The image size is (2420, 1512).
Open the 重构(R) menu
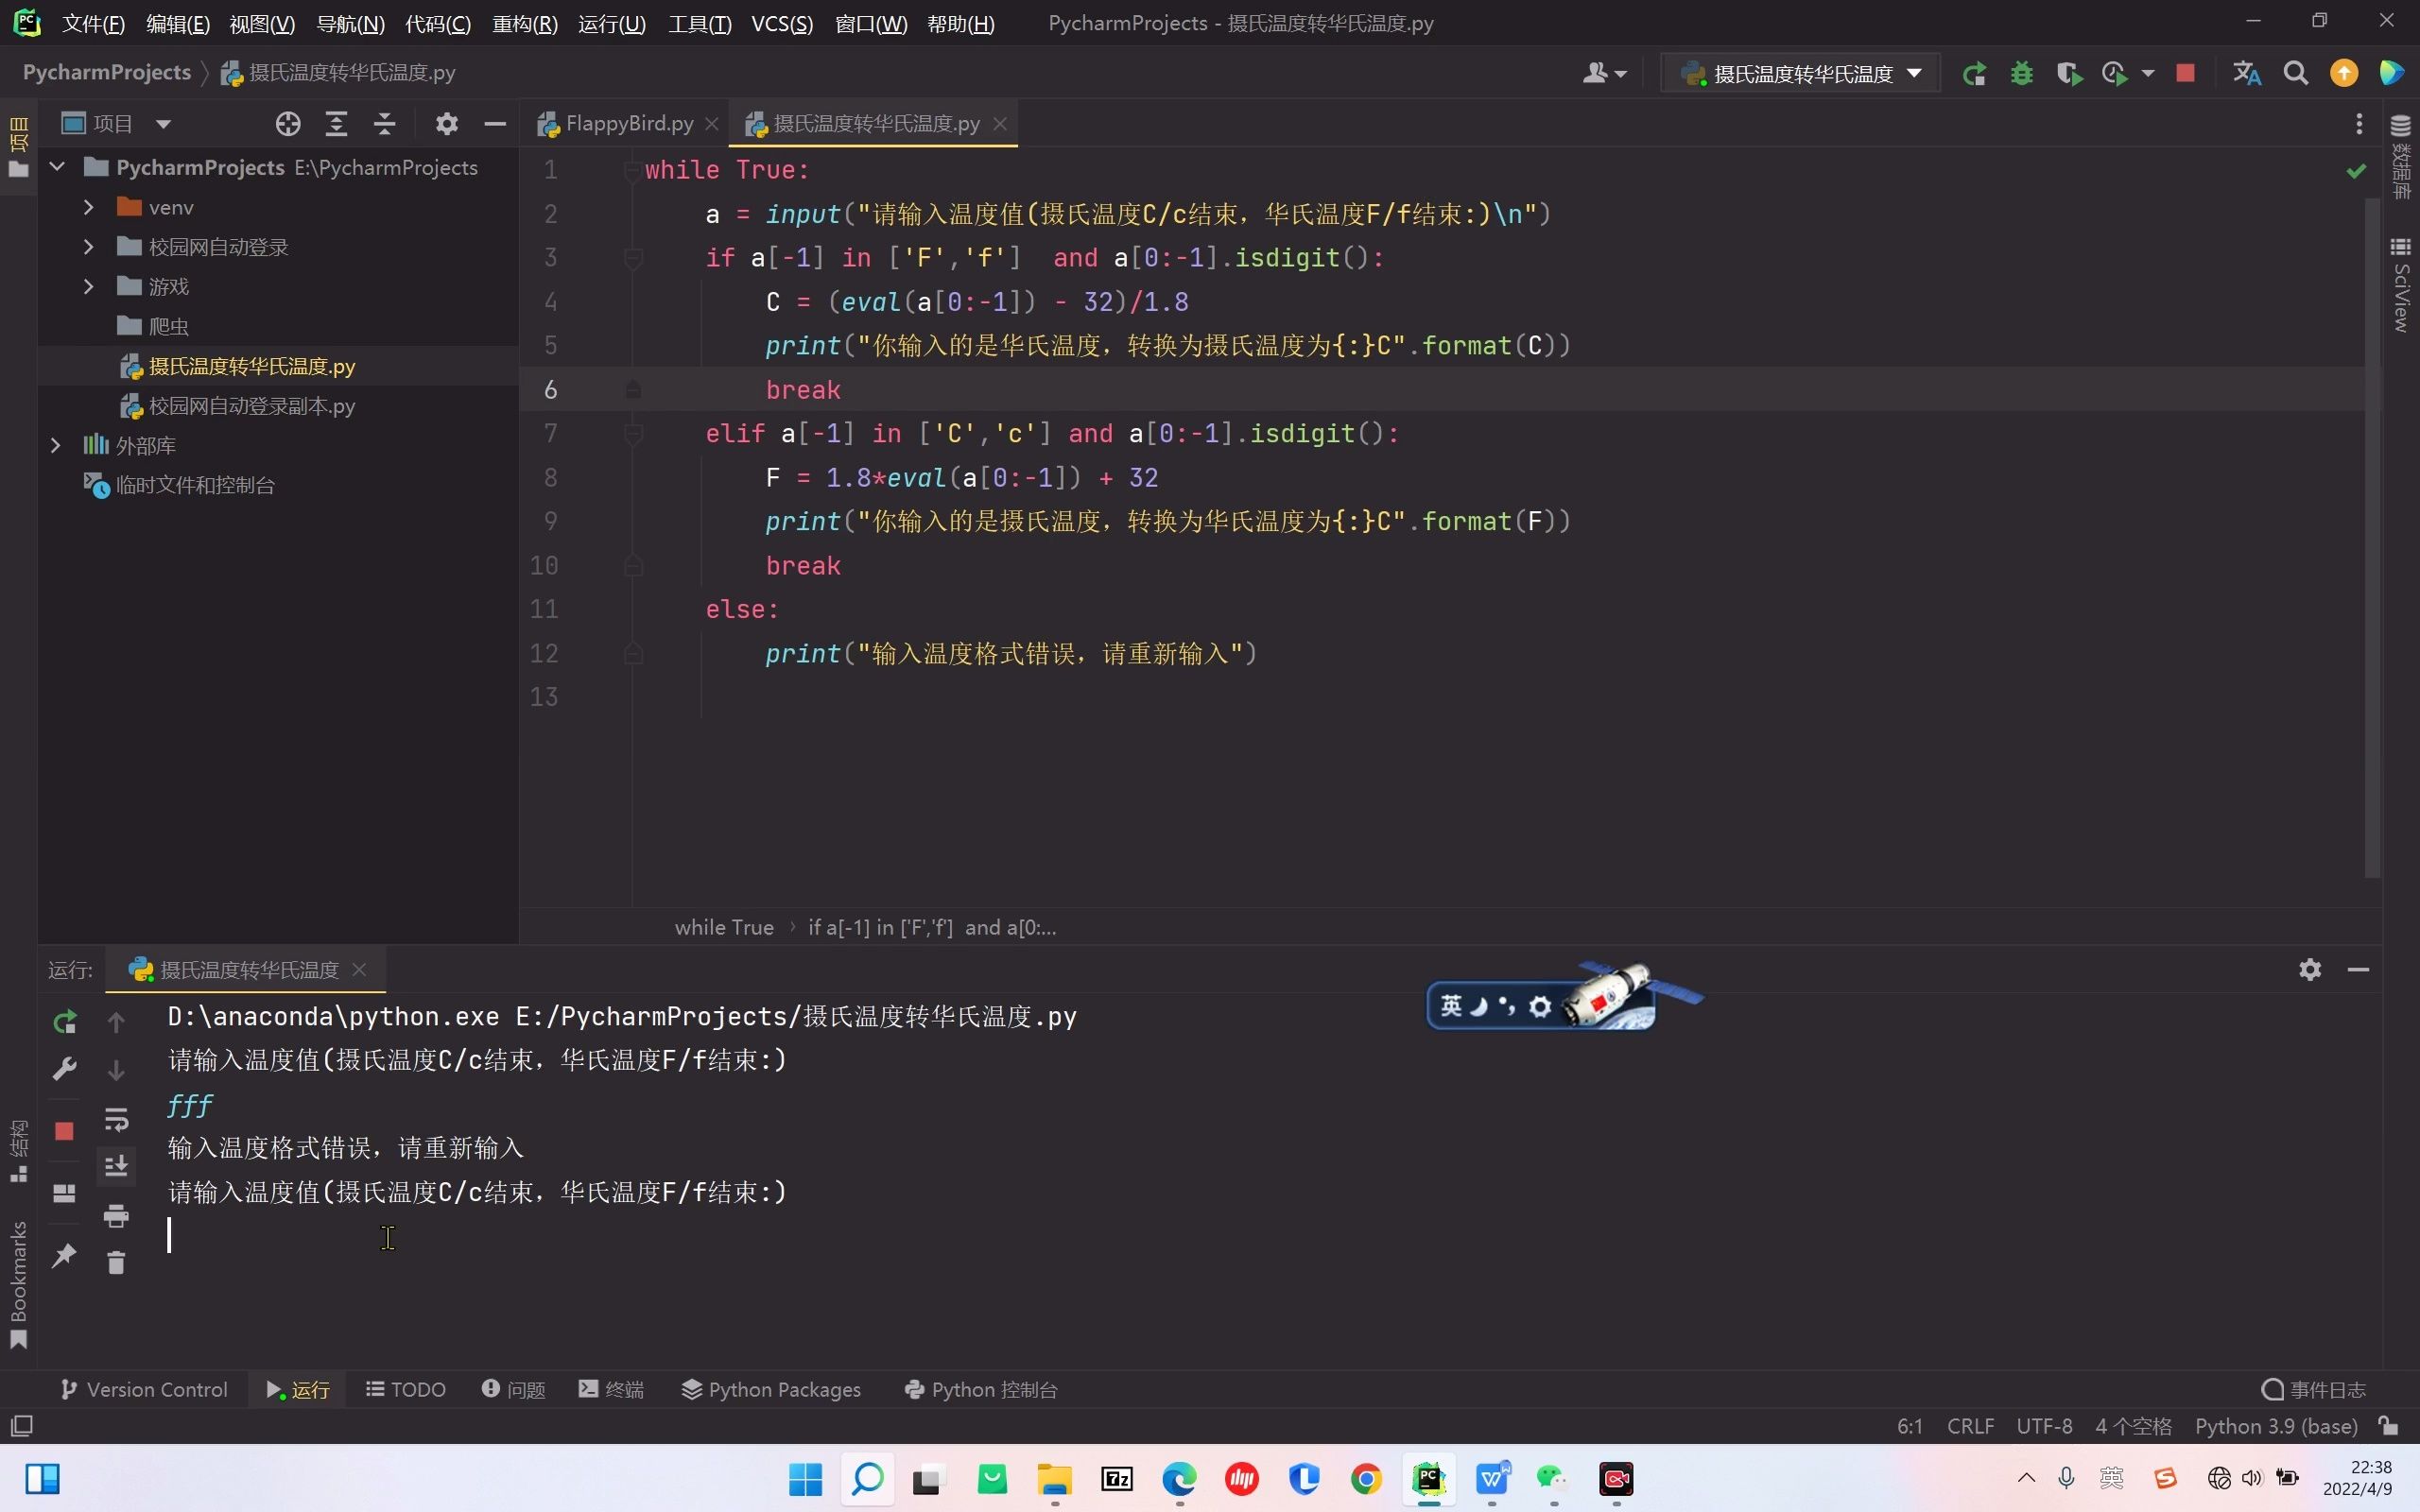tap(524, 23)
